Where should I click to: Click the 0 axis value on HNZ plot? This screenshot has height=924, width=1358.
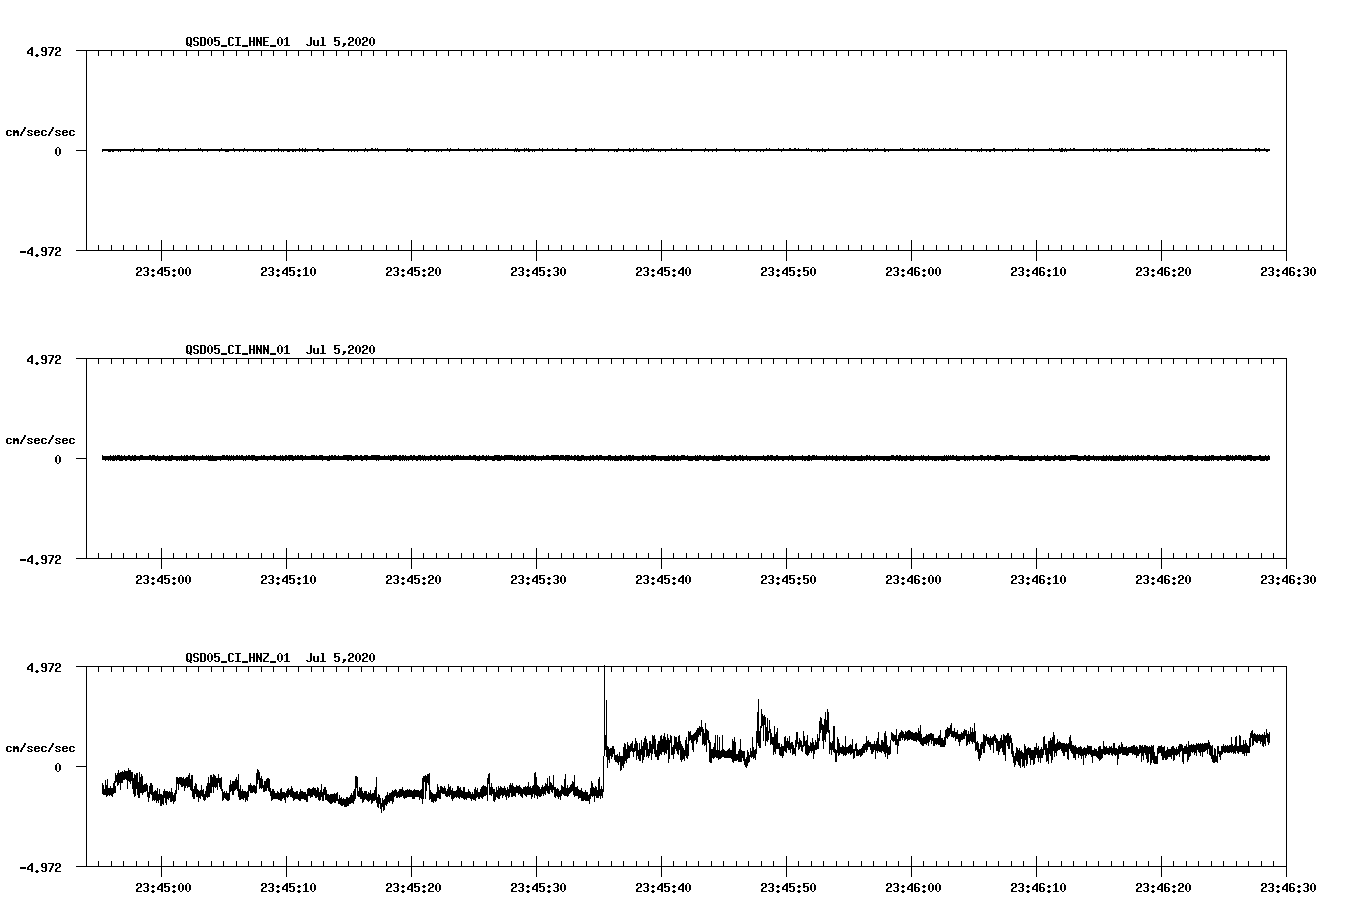58,767
